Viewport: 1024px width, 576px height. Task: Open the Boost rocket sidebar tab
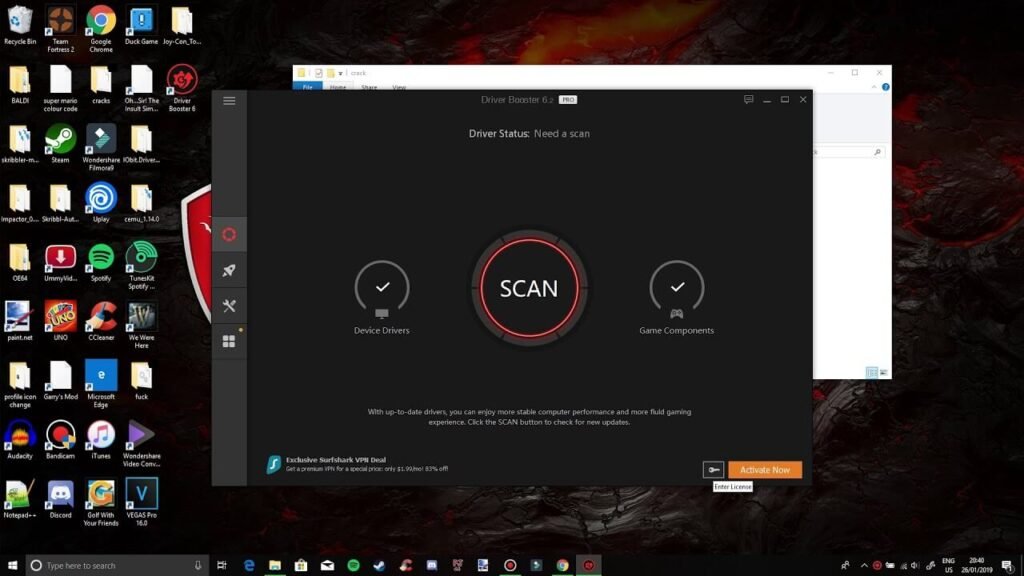[x=229, y=270]
